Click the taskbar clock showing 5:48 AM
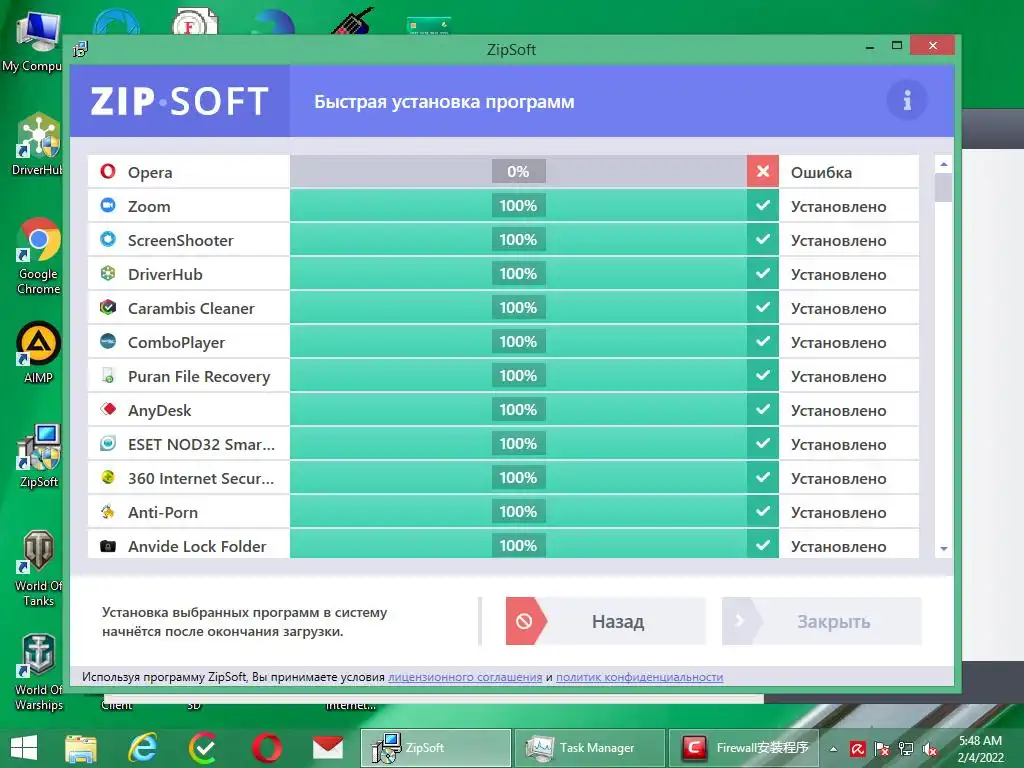Viewport: 1024px width, 768px height. [980, 749]
